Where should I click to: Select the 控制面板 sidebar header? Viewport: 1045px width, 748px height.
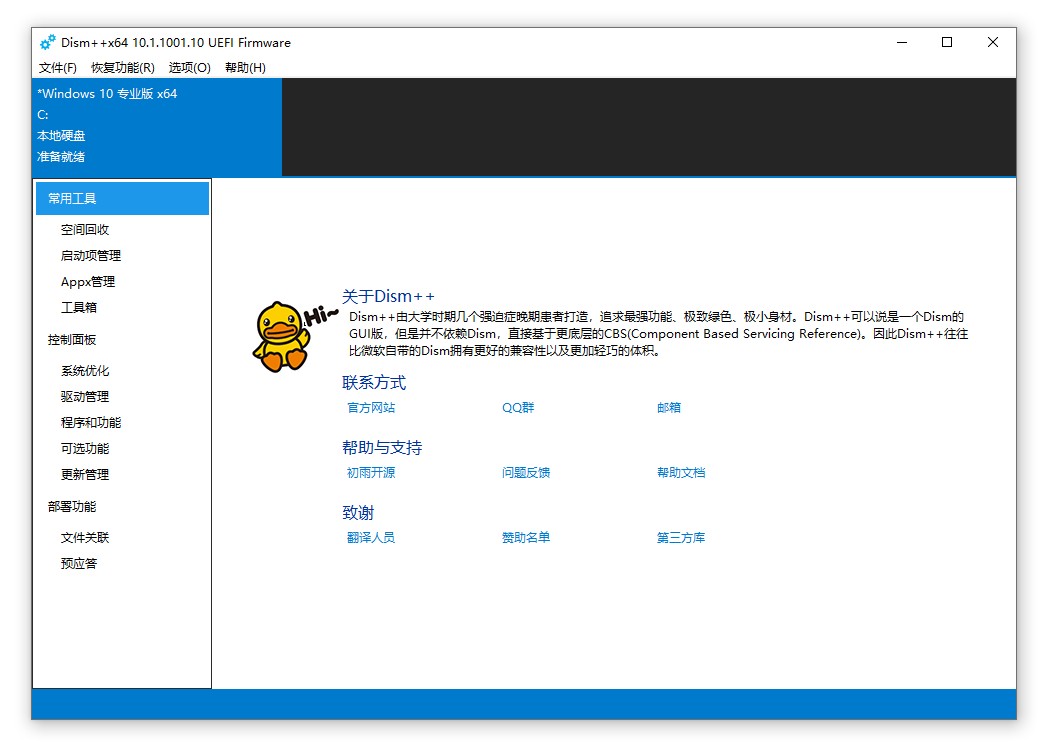[x=72, y=340]
